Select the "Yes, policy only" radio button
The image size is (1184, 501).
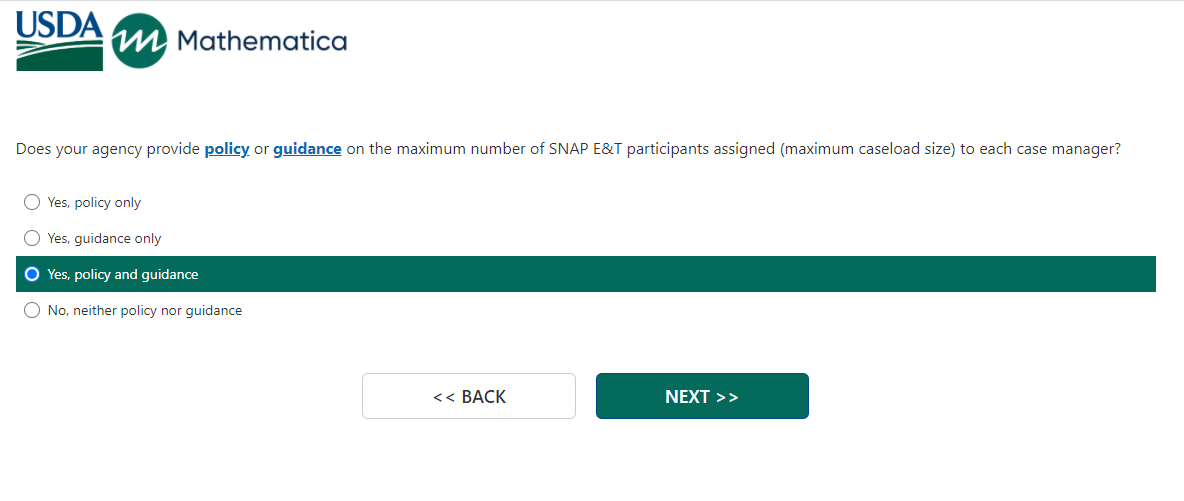32,202
